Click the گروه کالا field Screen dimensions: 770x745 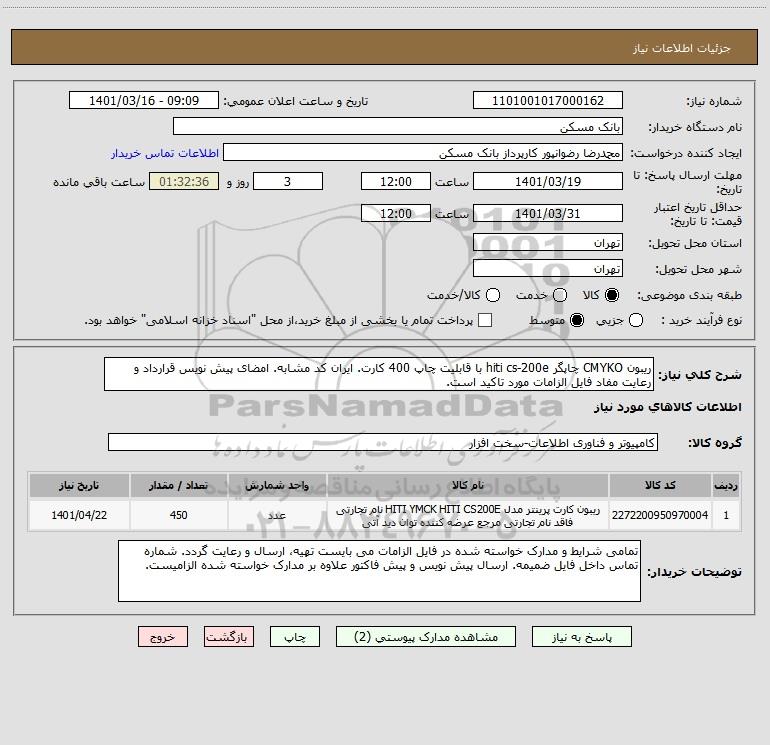point(383,442)
